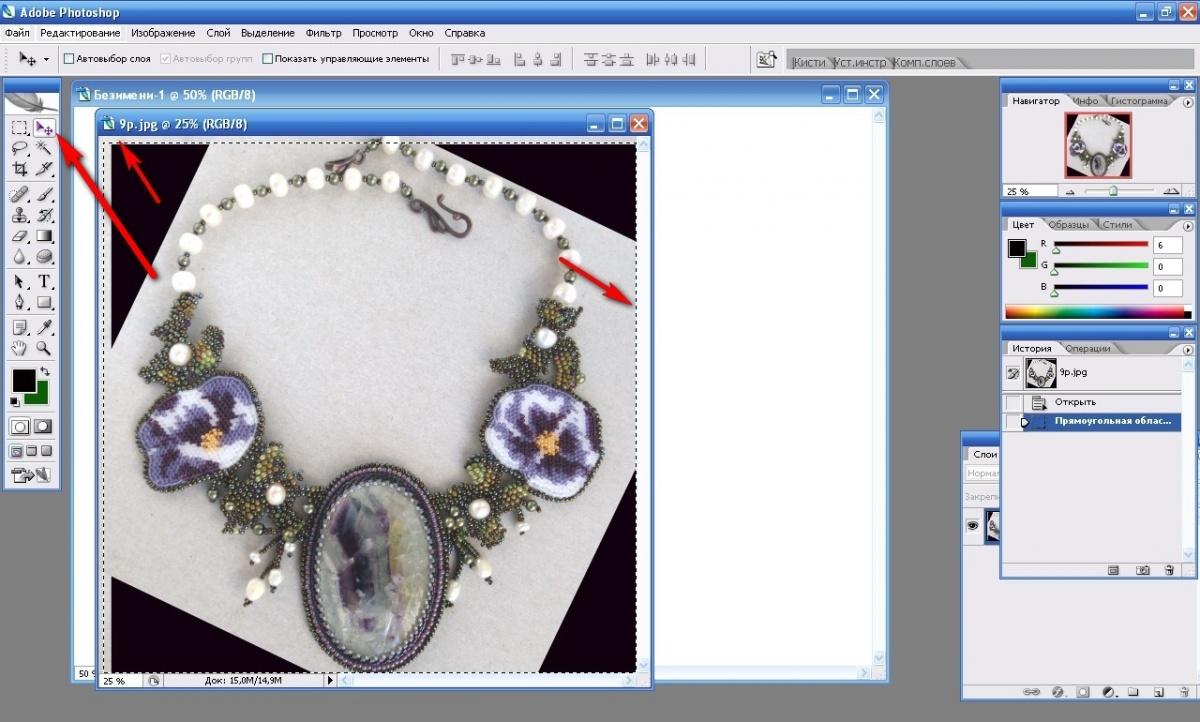
Task: Select the Lasso tool
Action: coord(19,148)
